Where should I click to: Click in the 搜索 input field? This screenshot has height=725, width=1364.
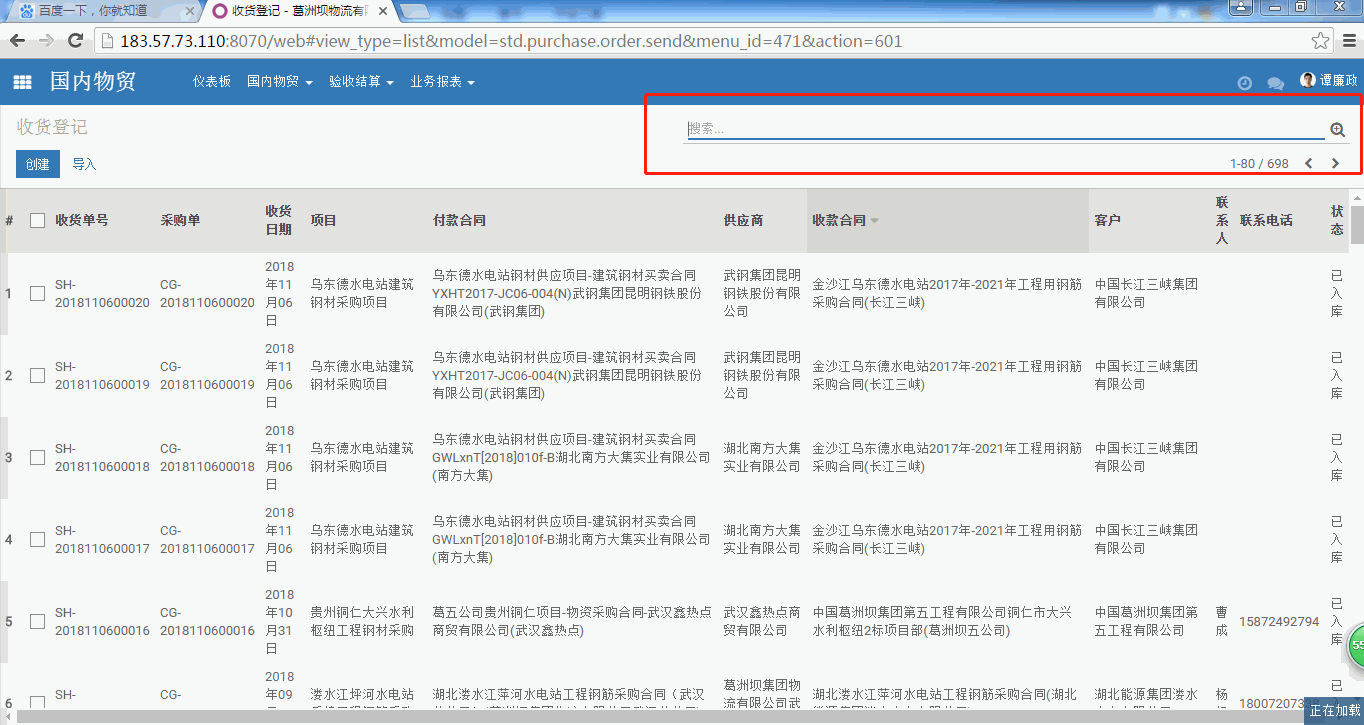[1000, 129]
